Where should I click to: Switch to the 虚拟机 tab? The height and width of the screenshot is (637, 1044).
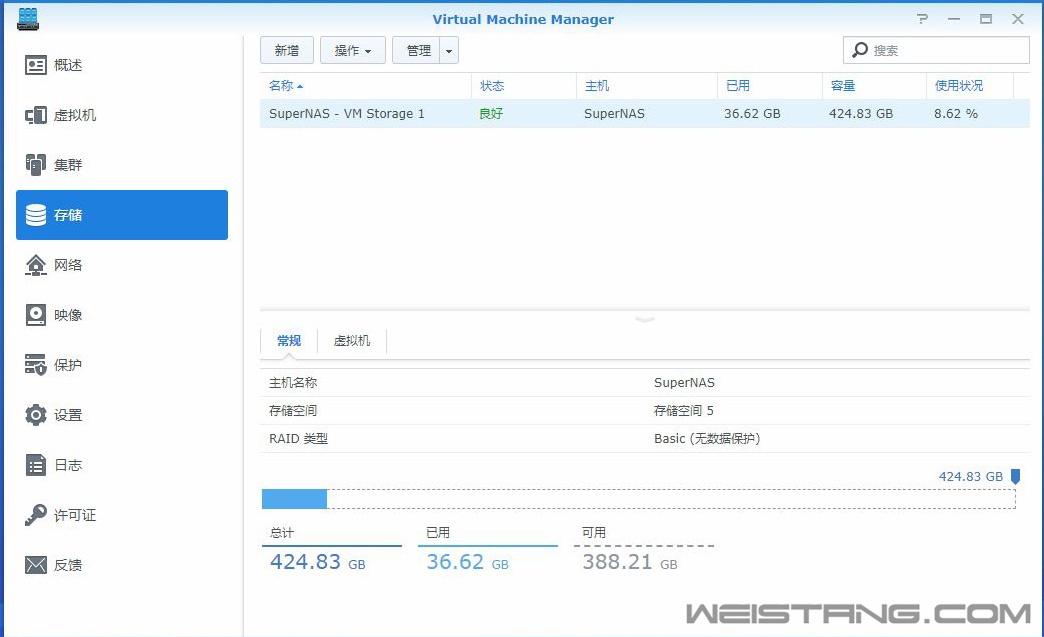click(x=352, y=340)
